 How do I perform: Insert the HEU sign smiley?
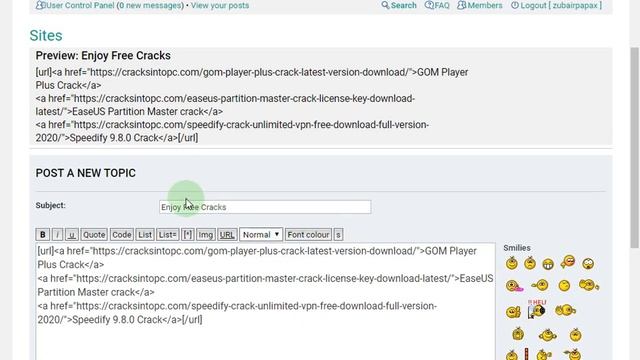click(x=536, y=309)
